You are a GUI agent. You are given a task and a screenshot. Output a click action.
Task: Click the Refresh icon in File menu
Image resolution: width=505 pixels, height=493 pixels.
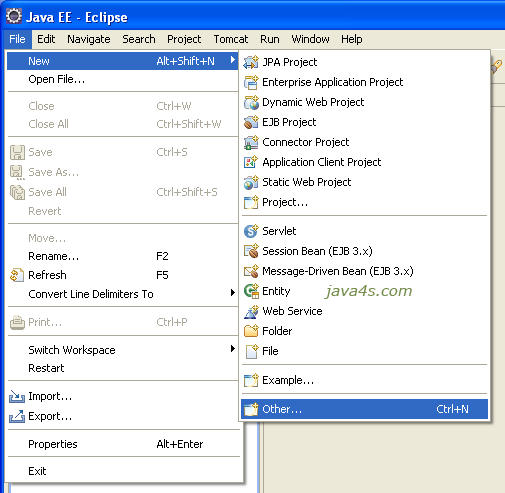pyautogui.click(x=17, y=275)
